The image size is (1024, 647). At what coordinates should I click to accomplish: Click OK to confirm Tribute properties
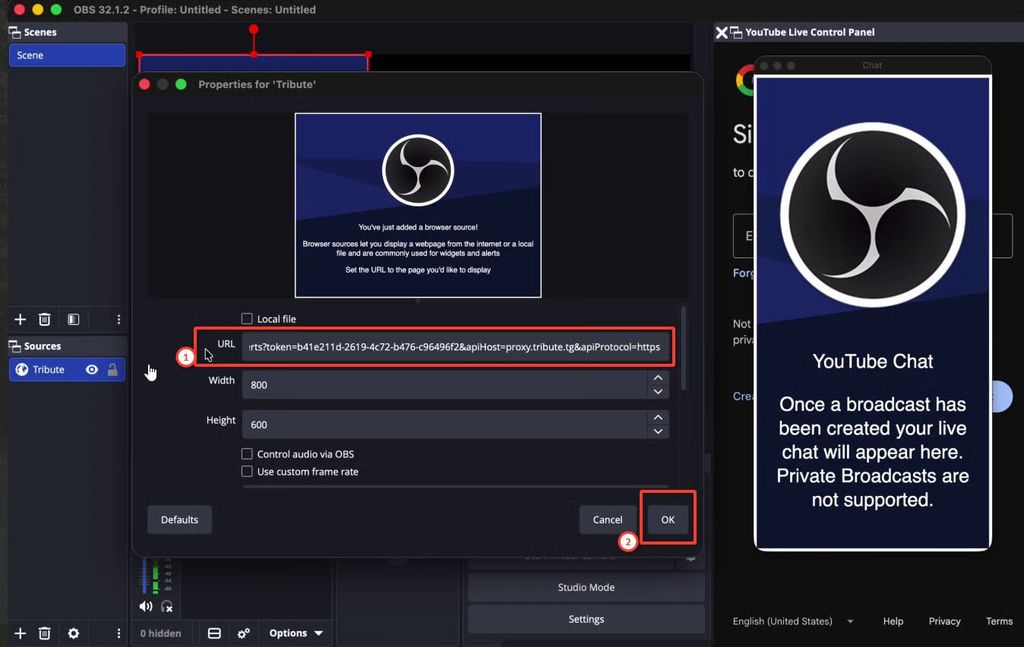[667, 520]
